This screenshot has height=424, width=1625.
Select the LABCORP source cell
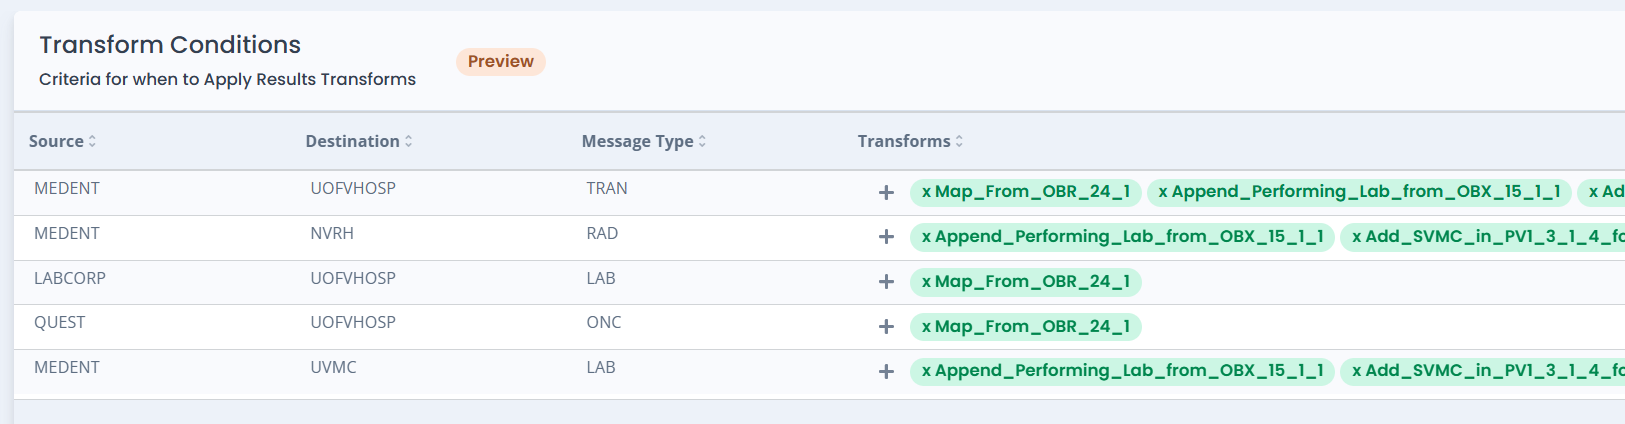click(70, 278)
